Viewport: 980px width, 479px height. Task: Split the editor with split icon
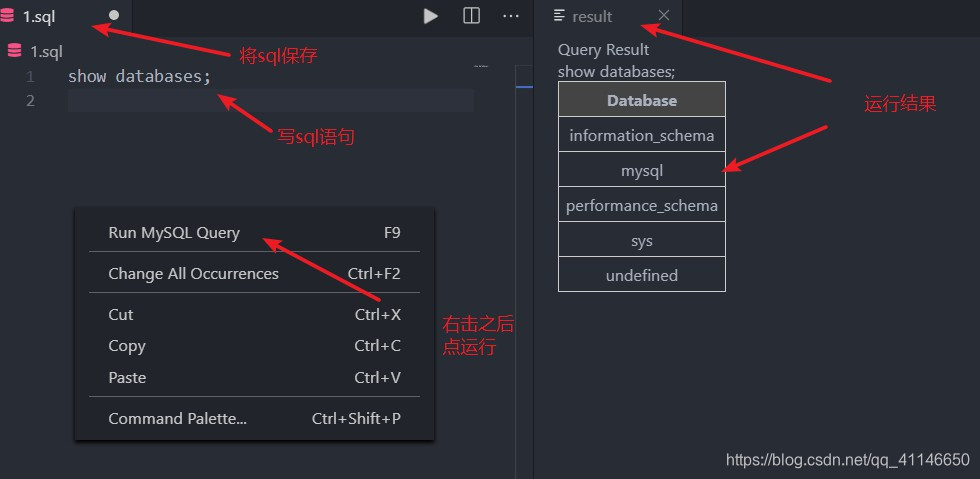pos(471,16)
